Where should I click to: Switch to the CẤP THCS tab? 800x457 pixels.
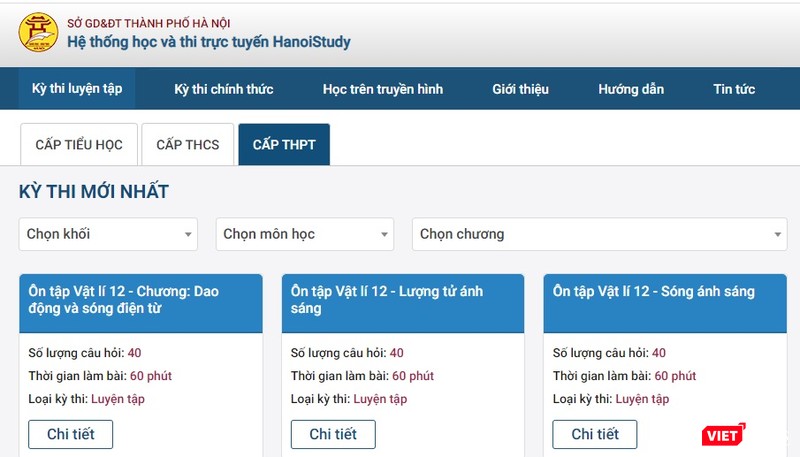(x=188, y=145)
